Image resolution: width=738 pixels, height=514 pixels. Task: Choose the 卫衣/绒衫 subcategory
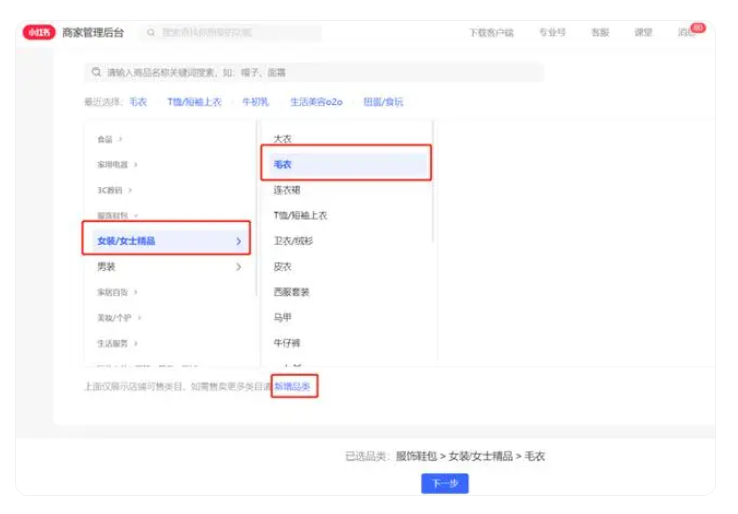coord(293,241)
